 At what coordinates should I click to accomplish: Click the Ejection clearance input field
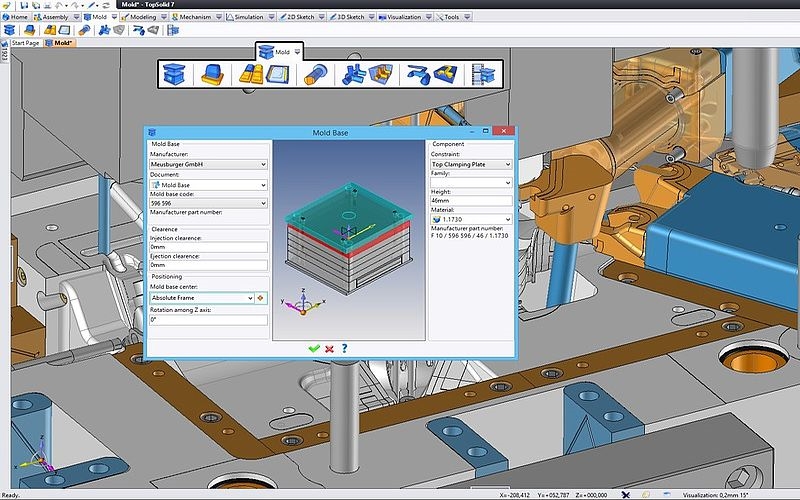(208, 265)
